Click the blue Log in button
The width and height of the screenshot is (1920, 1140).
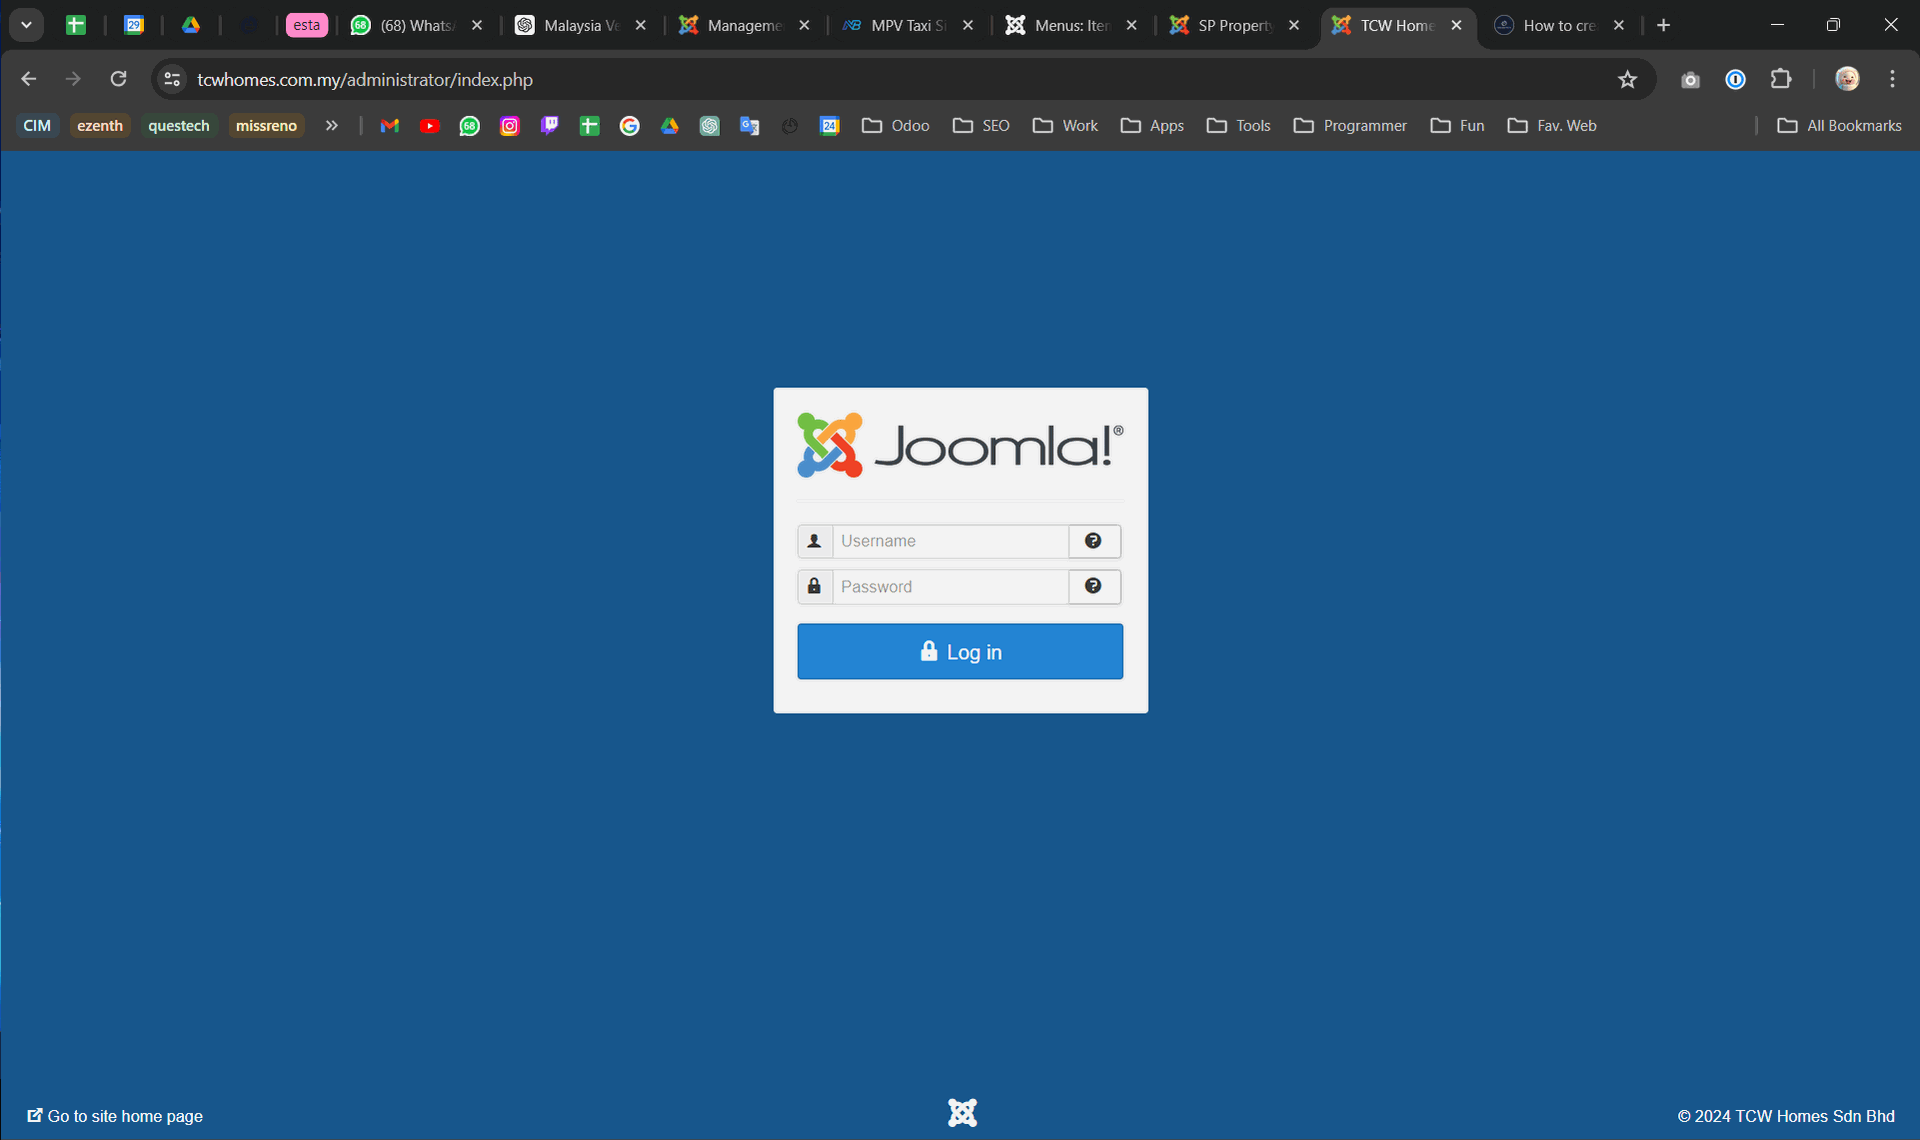click(960, 652)
